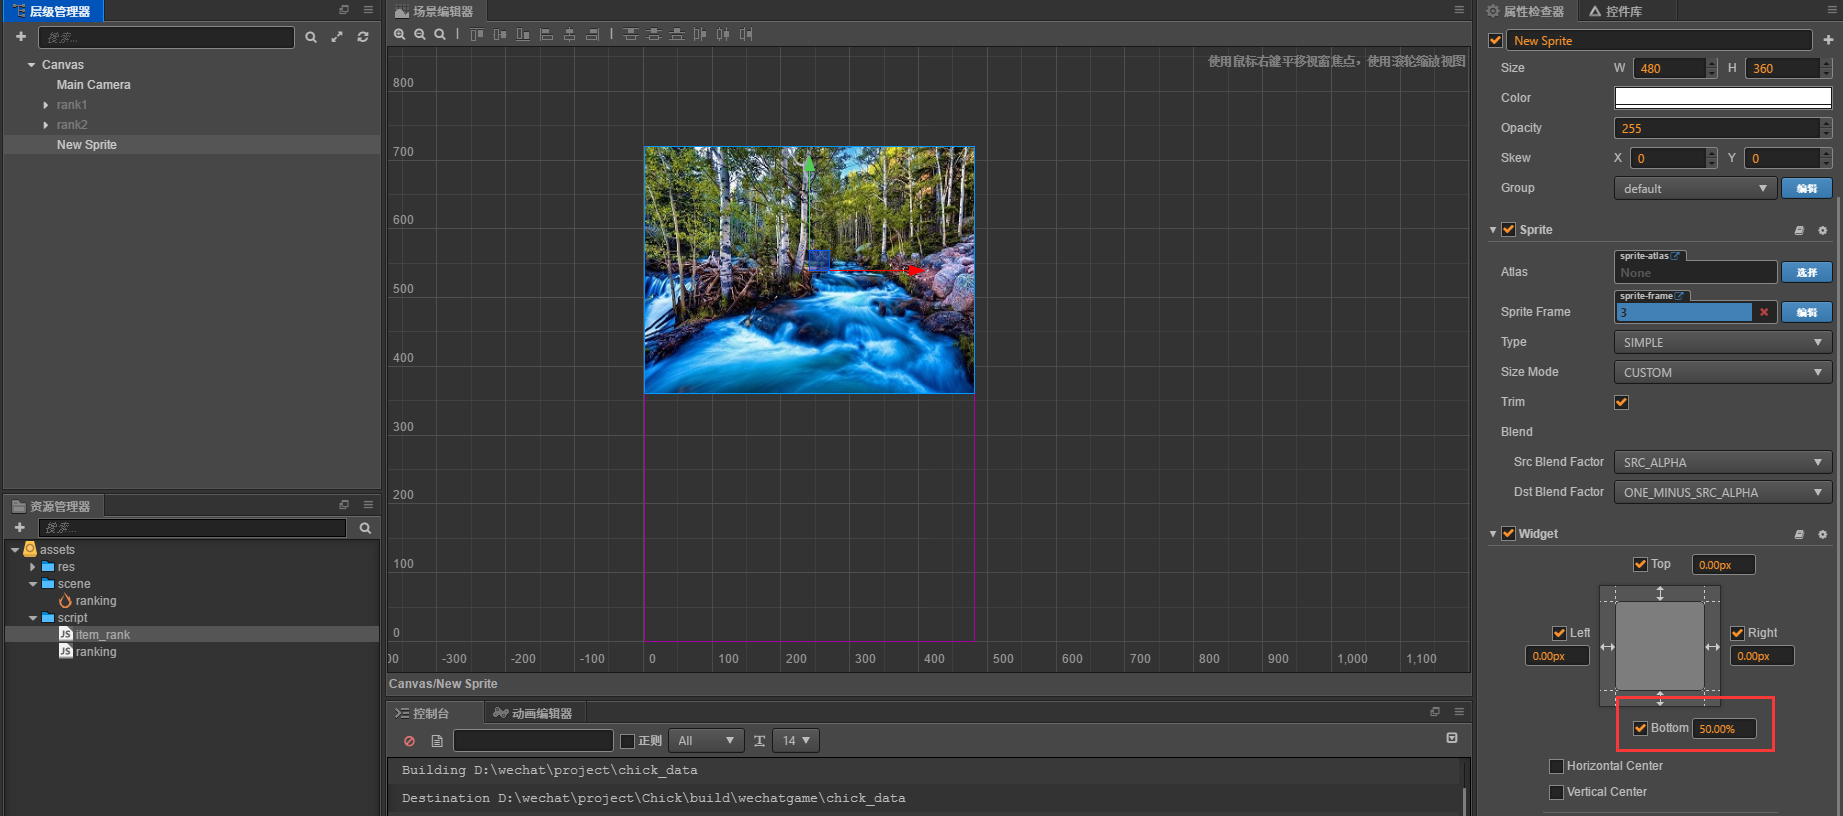Zoom in the scene view

pos(400,34)
